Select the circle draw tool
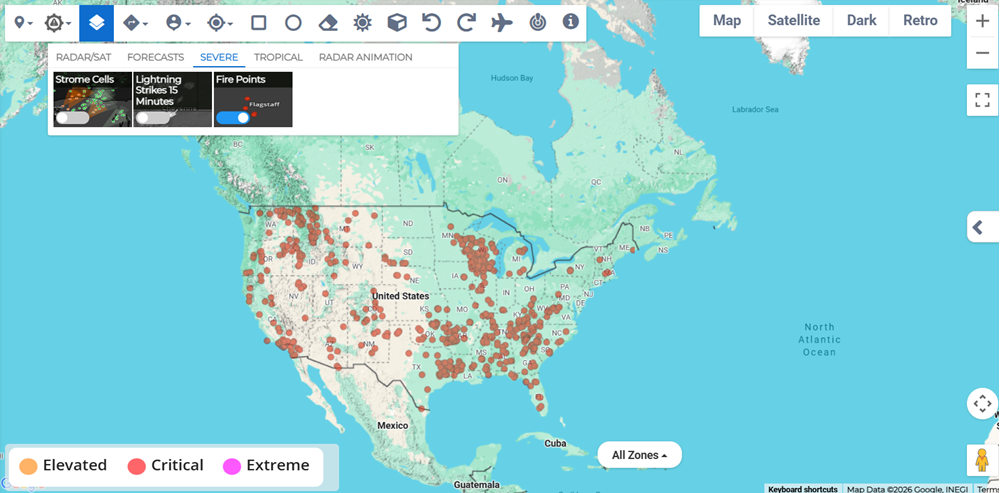Viewport: 1000px width, 493px height. (293, 24)
